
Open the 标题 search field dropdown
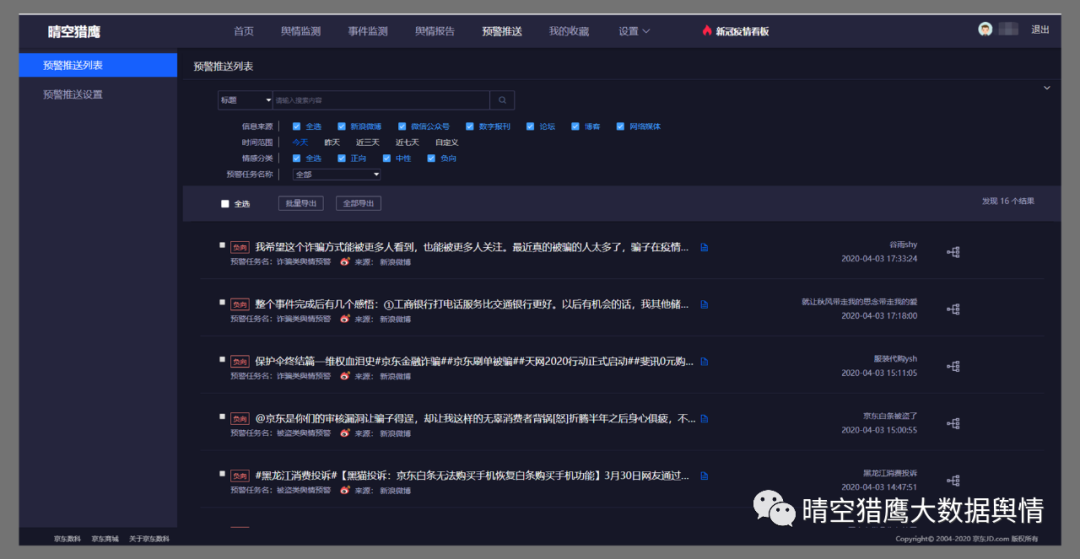[245, 101]
